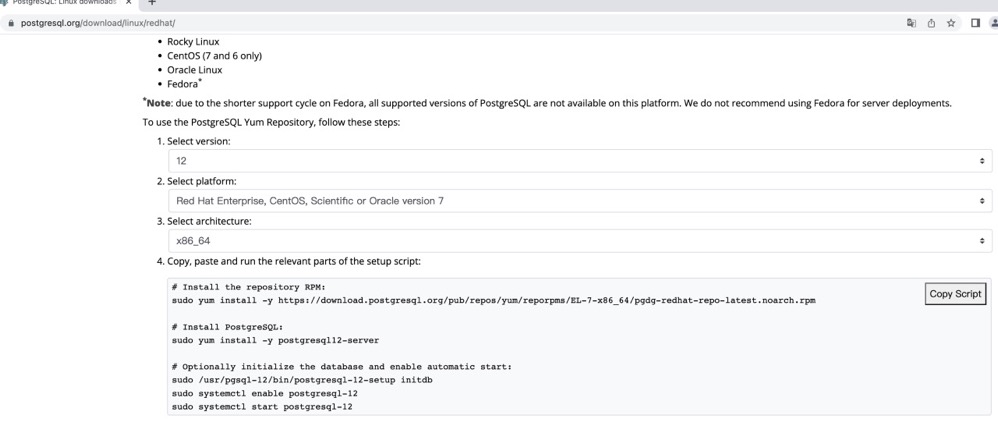Click the 'Select version:' step label
Image resolution: width=998 pixels, height=430 pixels.
pos(199,142)
